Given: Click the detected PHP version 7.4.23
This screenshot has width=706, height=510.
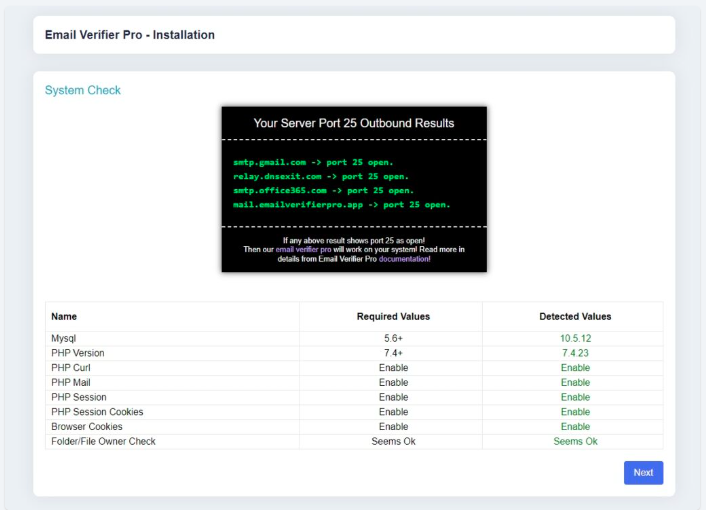Looking at the screenshot, I should pyautogui.click(x=575, y=353).
